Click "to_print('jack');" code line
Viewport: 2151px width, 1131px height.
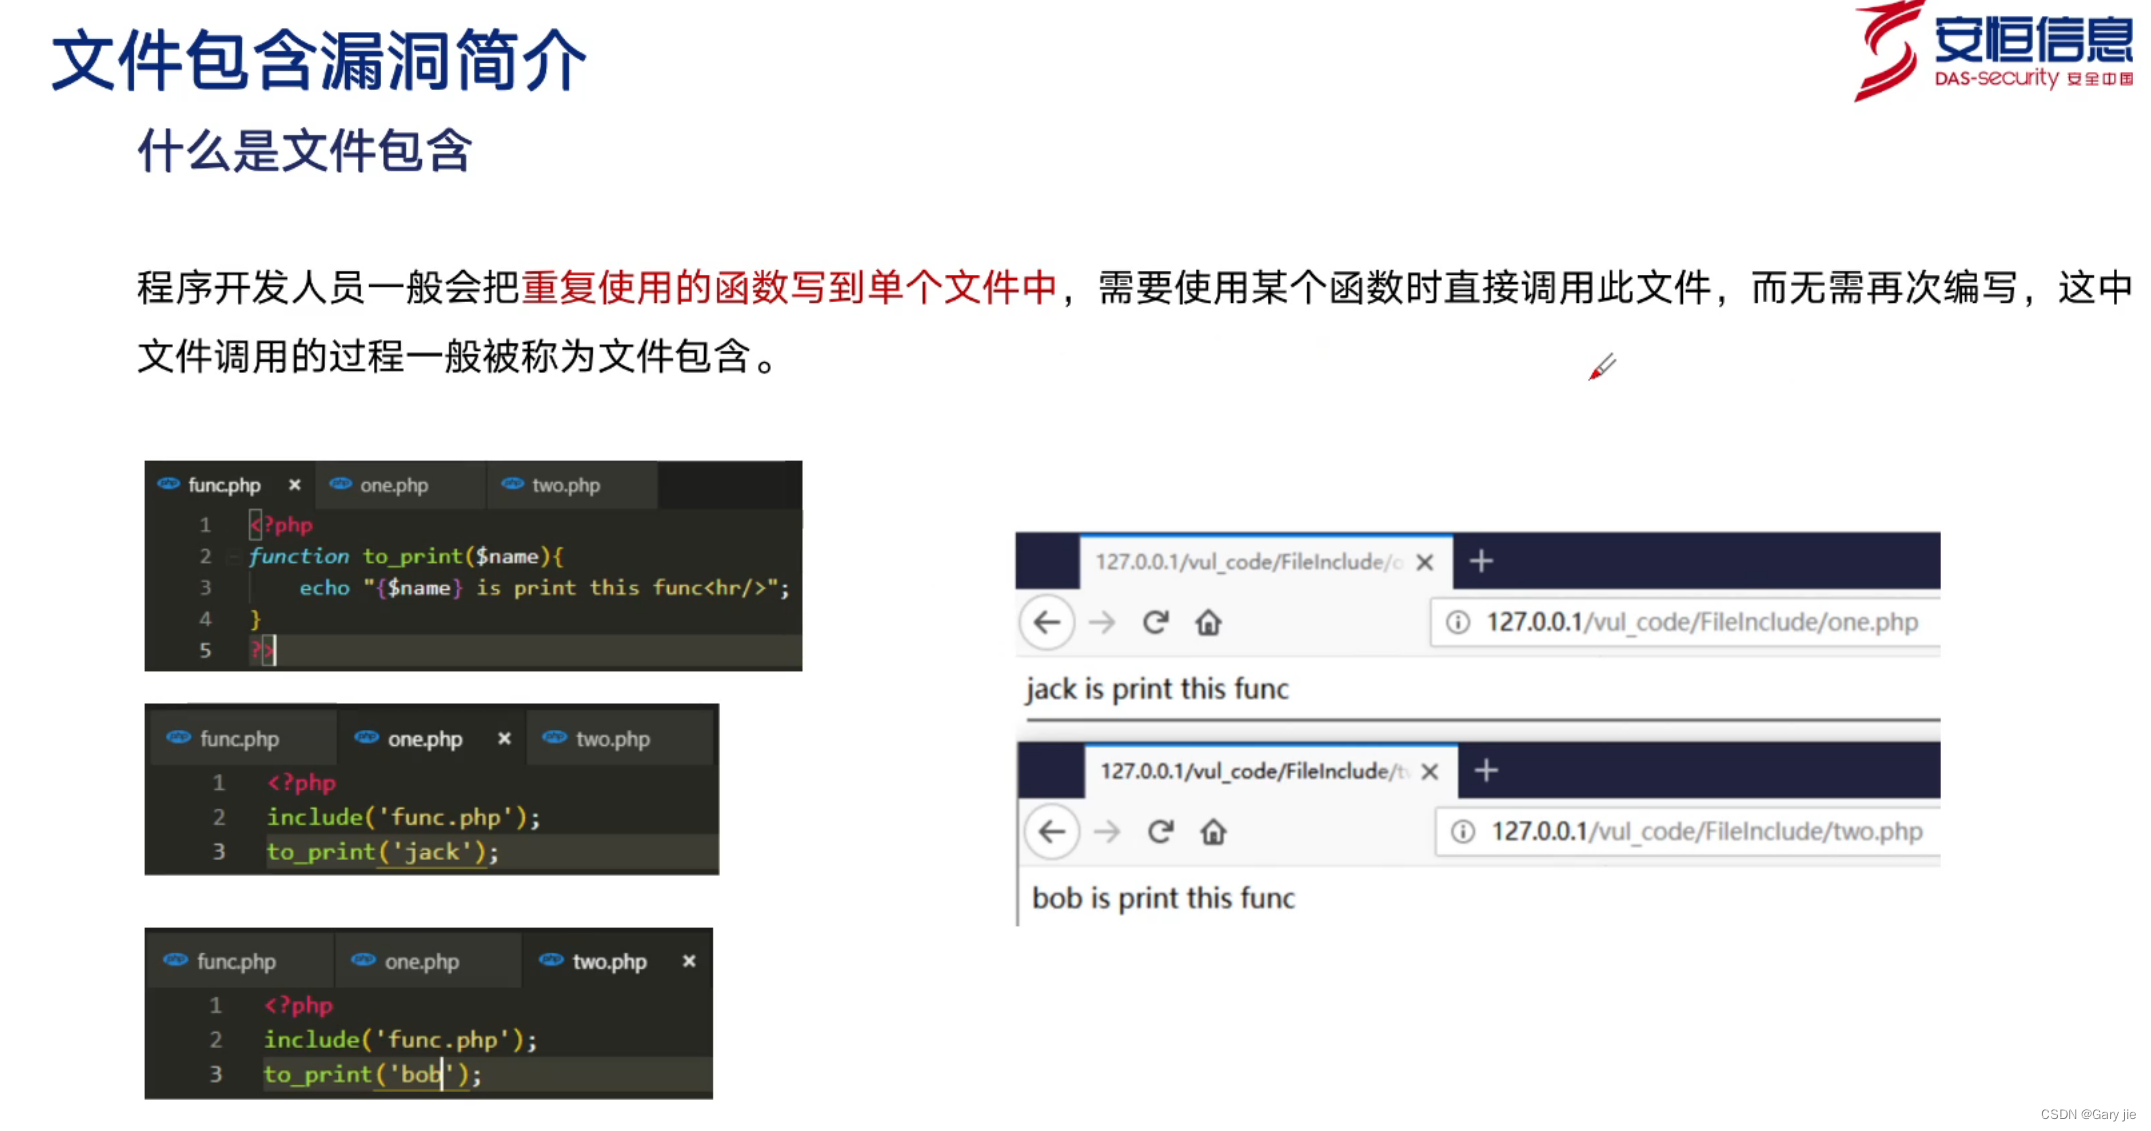pyautogui.click(x=382, y=852)
